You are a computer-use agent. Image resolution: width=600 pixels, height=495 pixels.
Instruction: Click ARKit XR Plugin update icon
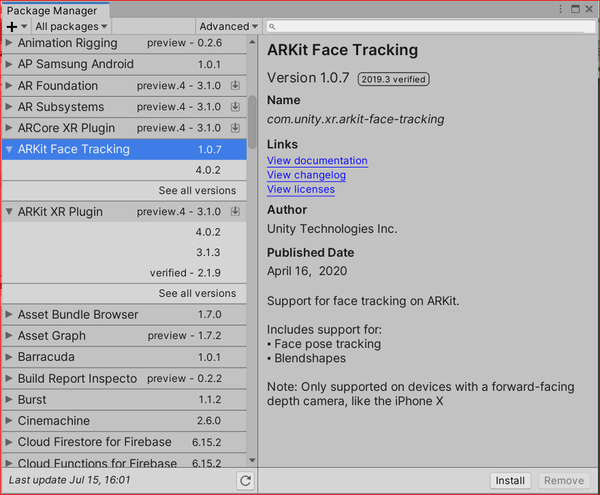[235, 211]
